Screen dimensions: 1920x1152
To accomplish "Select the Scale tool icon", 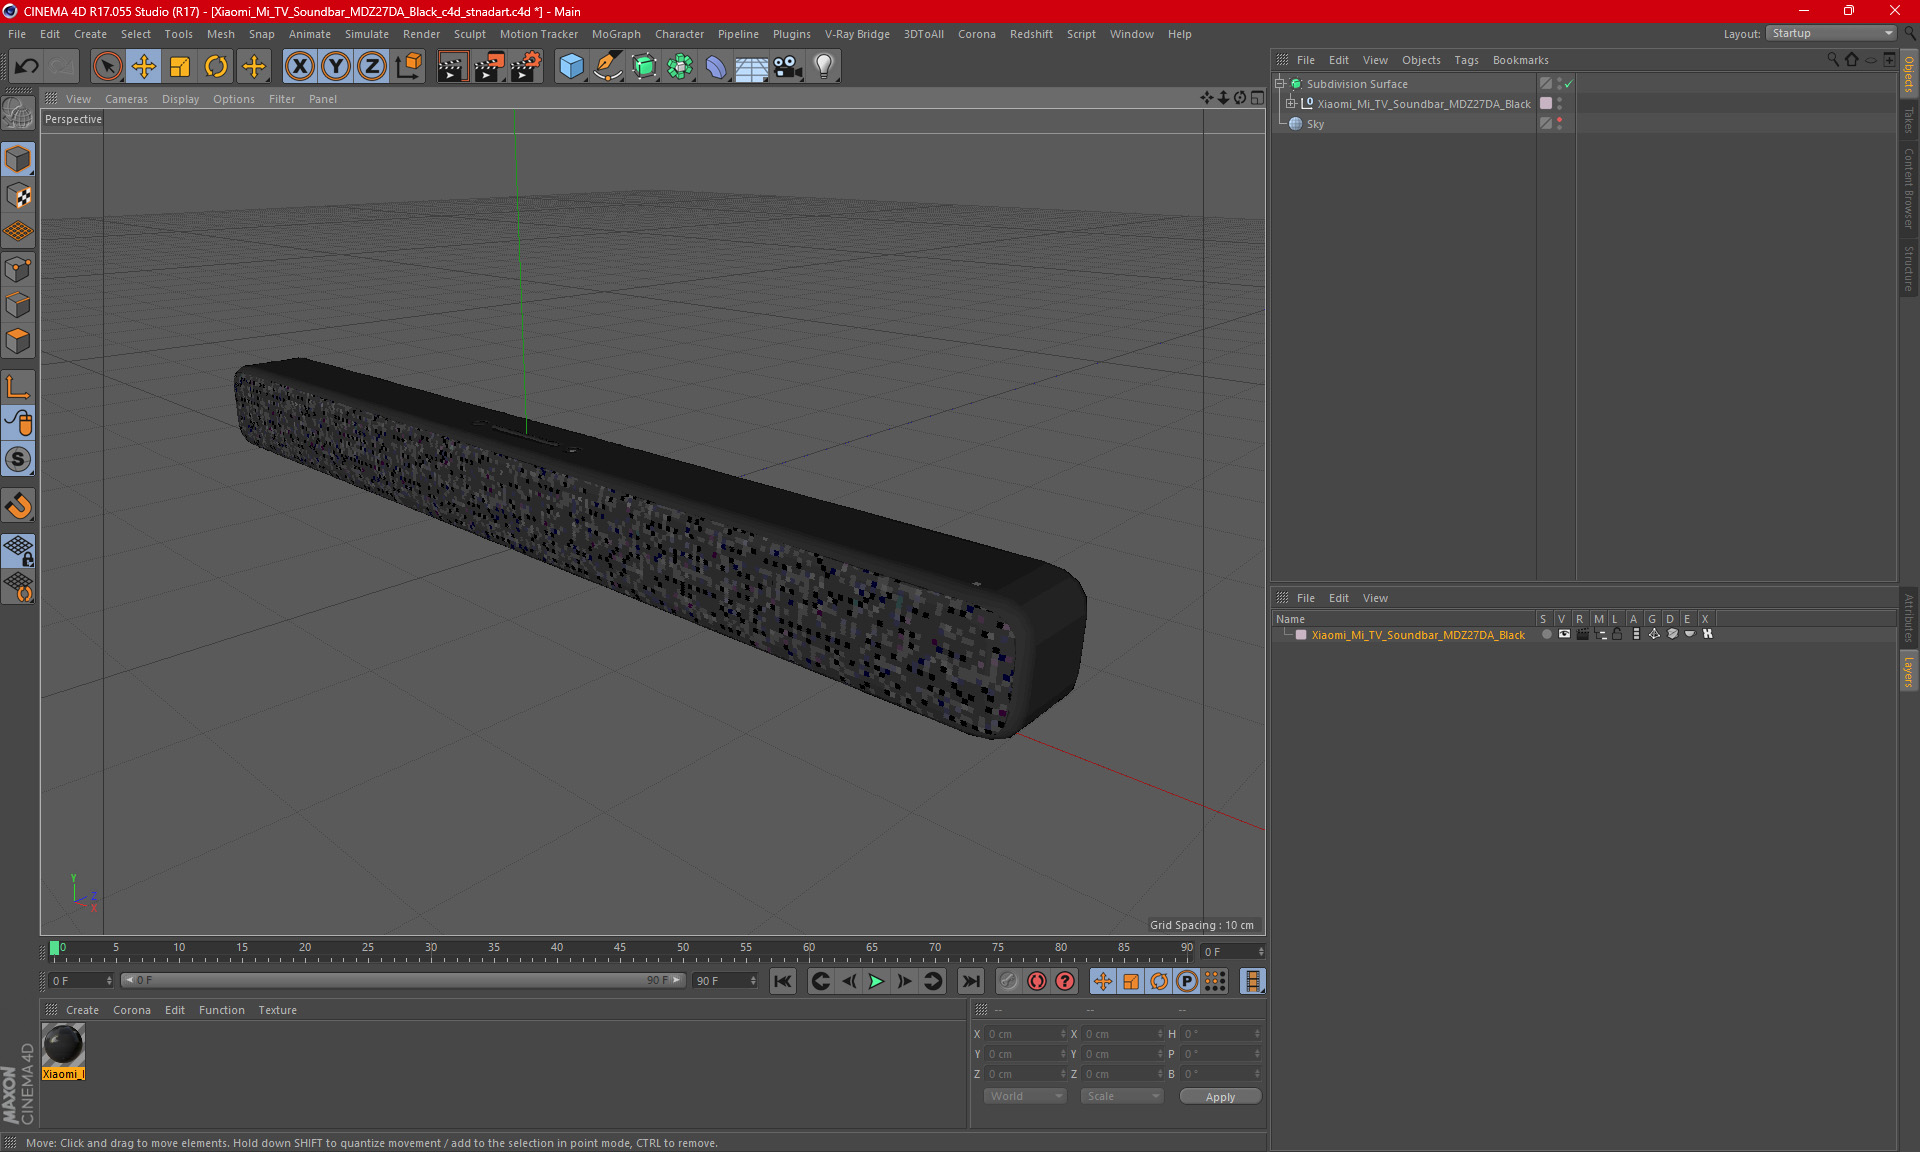I will click(180, 67).
